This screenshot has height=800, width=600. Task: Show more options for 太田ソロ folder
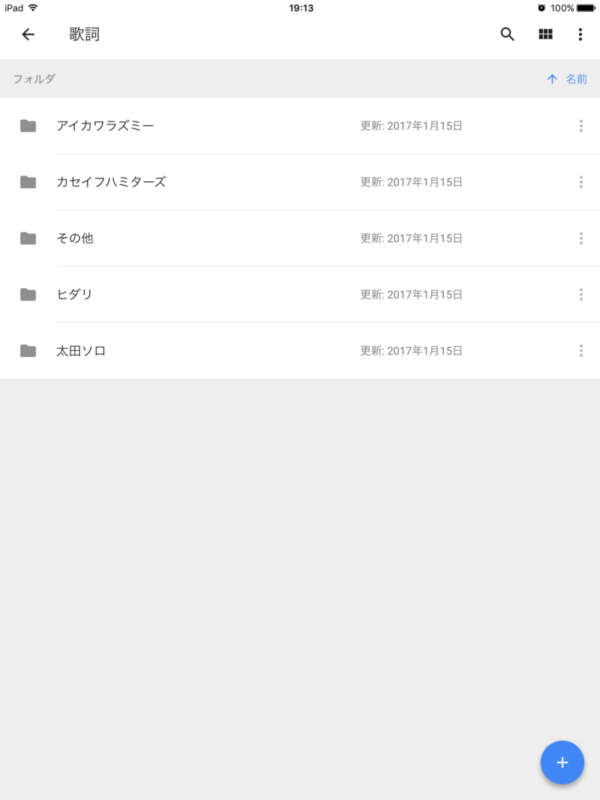pyautogui.click(x=580, y=351)
